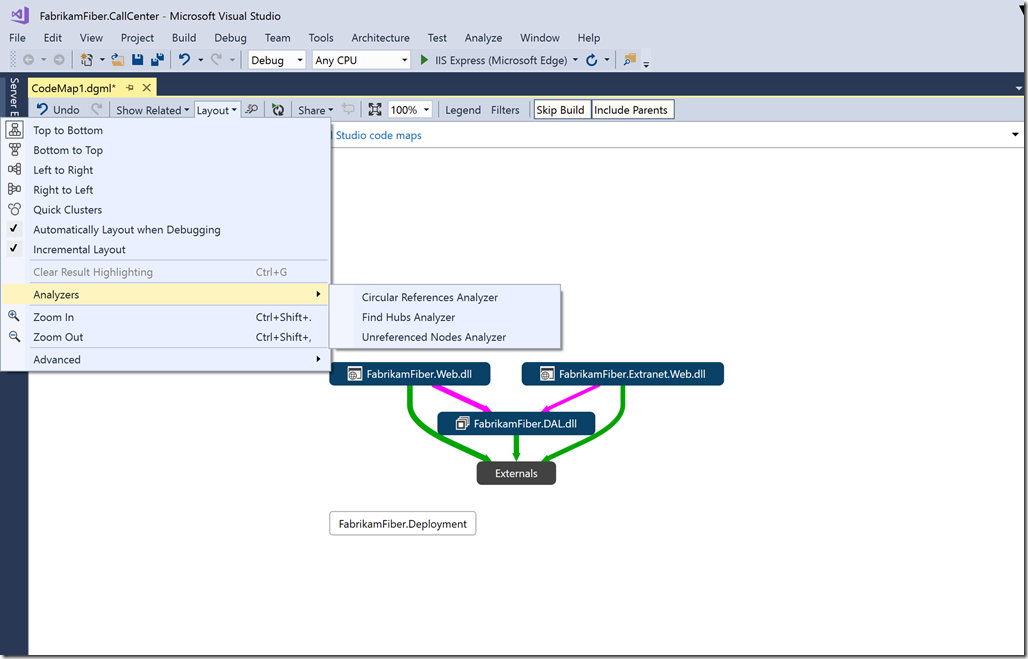The image size is (1028, 659).
Task: Click the Find in Files icon
Action: point(629,60)
